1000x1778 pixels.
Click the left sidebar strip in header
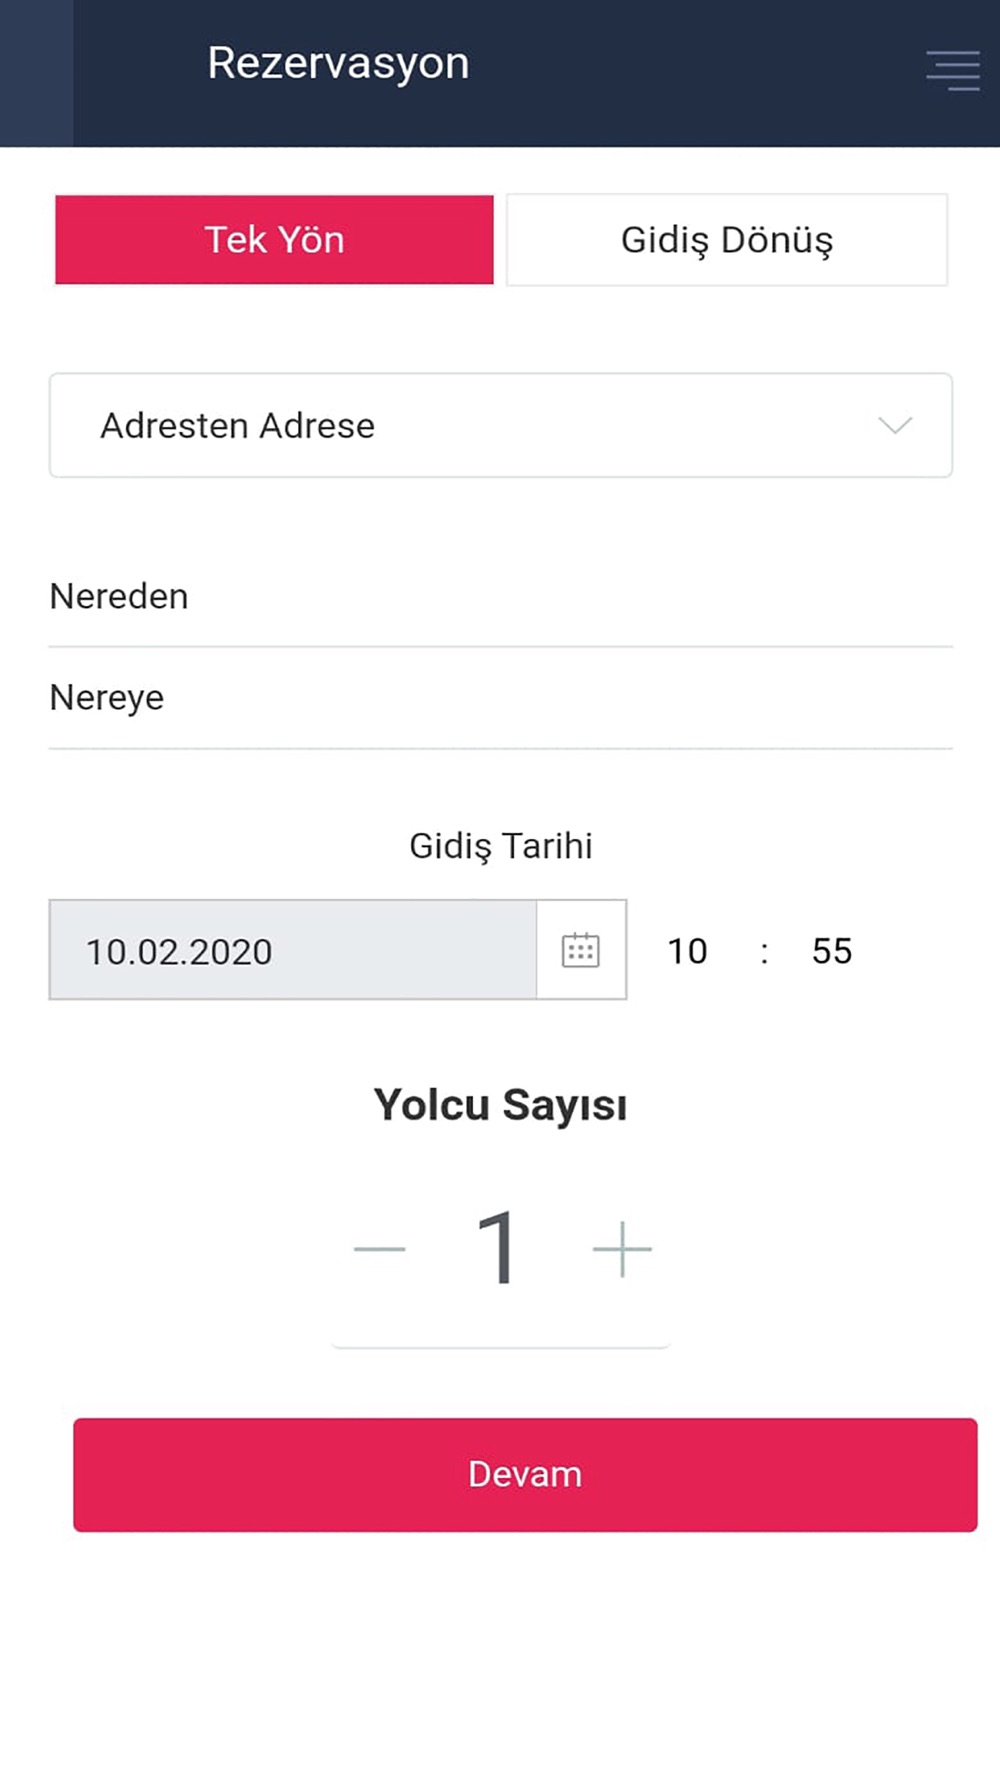coord(36,74)
